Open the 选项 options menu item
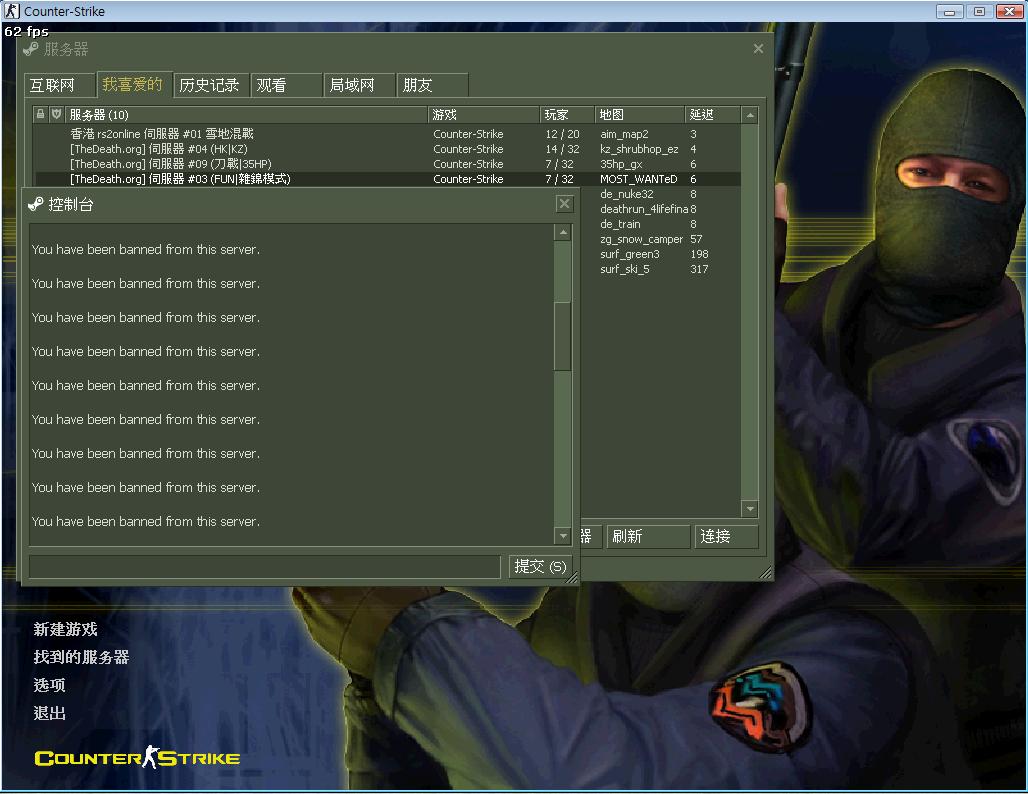The height and width of the screenshot is (794, 1028). (49, 685)
